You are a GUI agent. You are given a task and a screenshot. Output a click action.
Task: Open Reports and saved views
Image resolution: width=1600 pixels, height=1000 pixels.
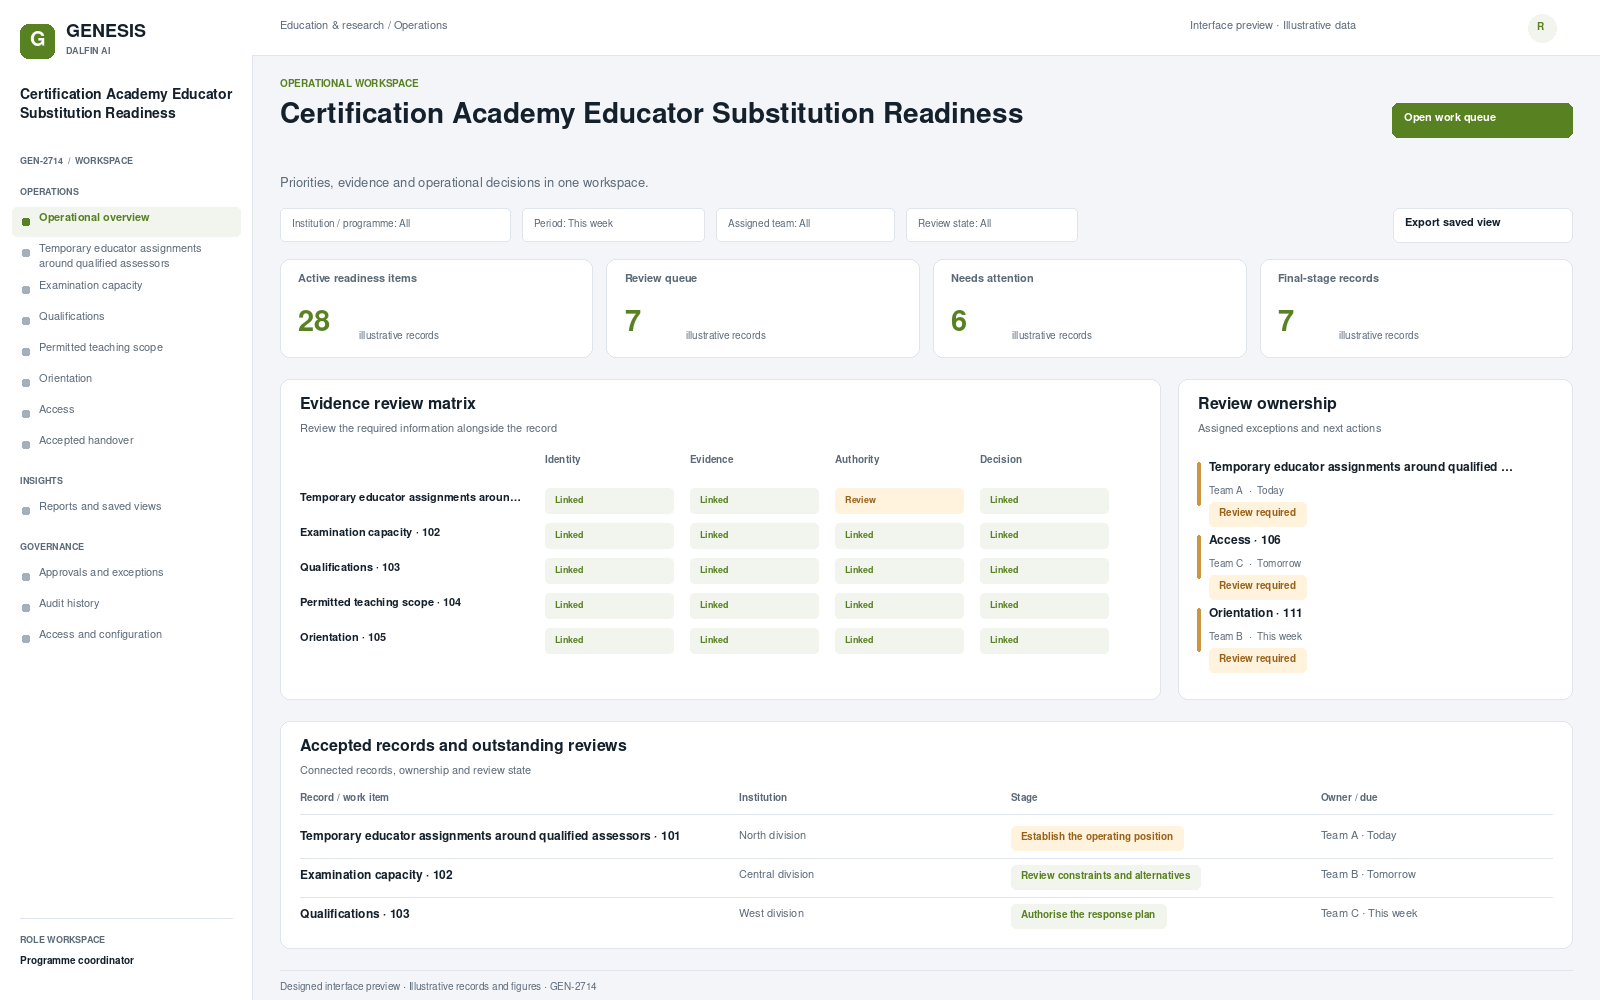(x=126, y=507)
